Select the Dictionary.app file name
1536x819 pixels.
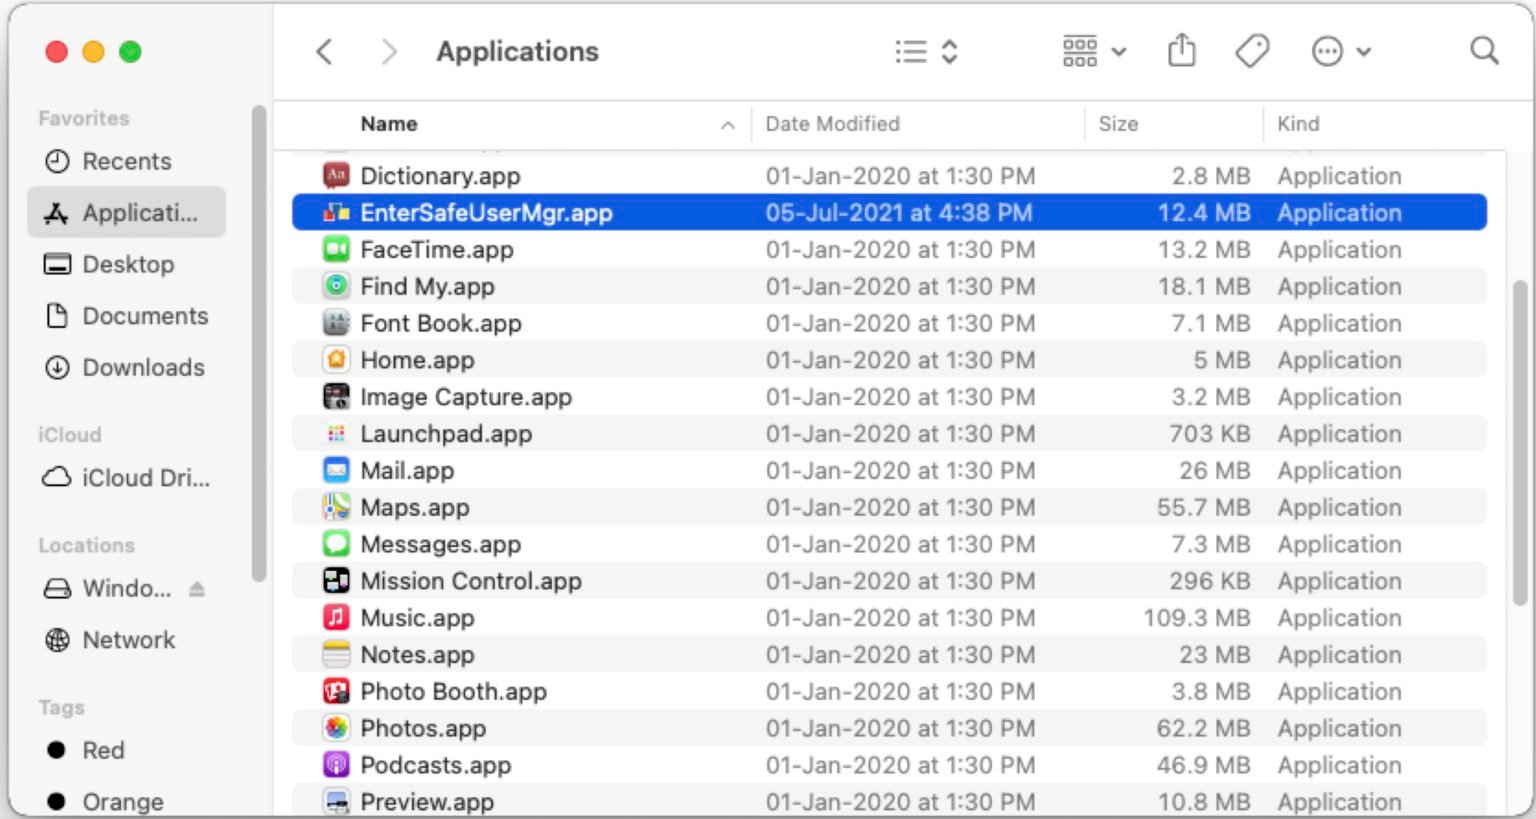440,176
